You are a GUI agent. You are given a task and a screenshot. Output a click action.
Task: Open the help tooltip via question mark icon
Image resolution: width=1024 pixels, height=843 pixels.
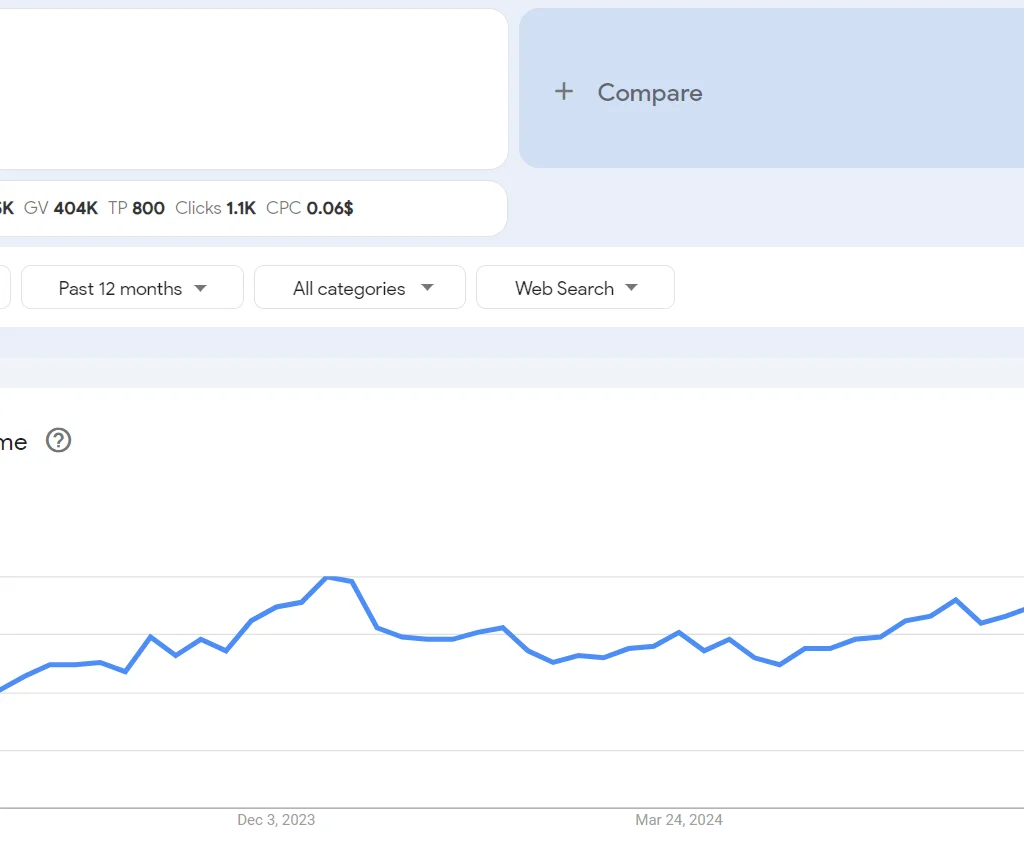(x=58, y=441)
